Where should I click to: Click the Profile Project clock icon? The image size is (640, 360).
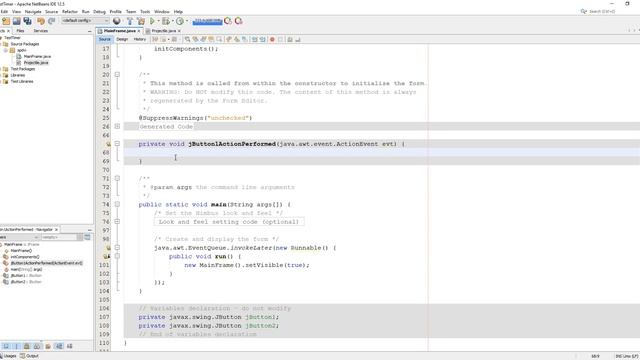pyautogui.click(x=180, y=21)
